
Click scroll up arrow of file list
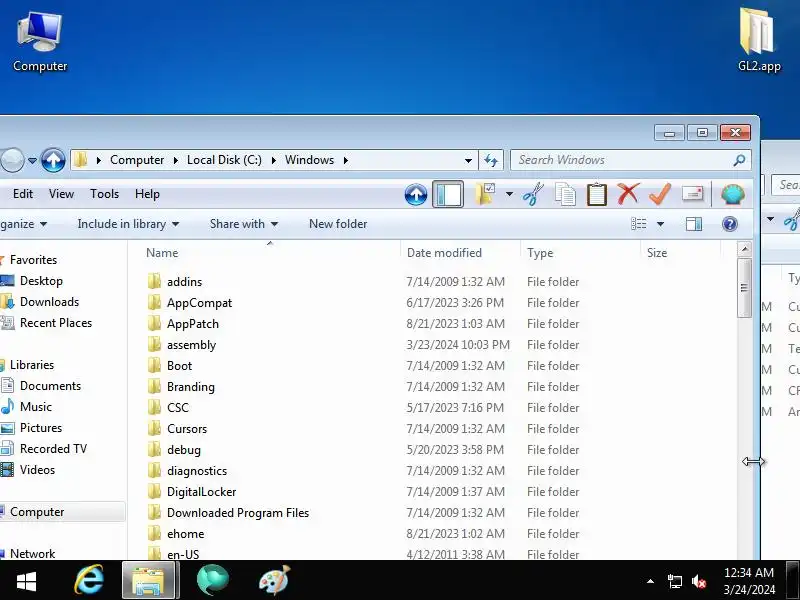pyautogui.click(x=744, y=249)
